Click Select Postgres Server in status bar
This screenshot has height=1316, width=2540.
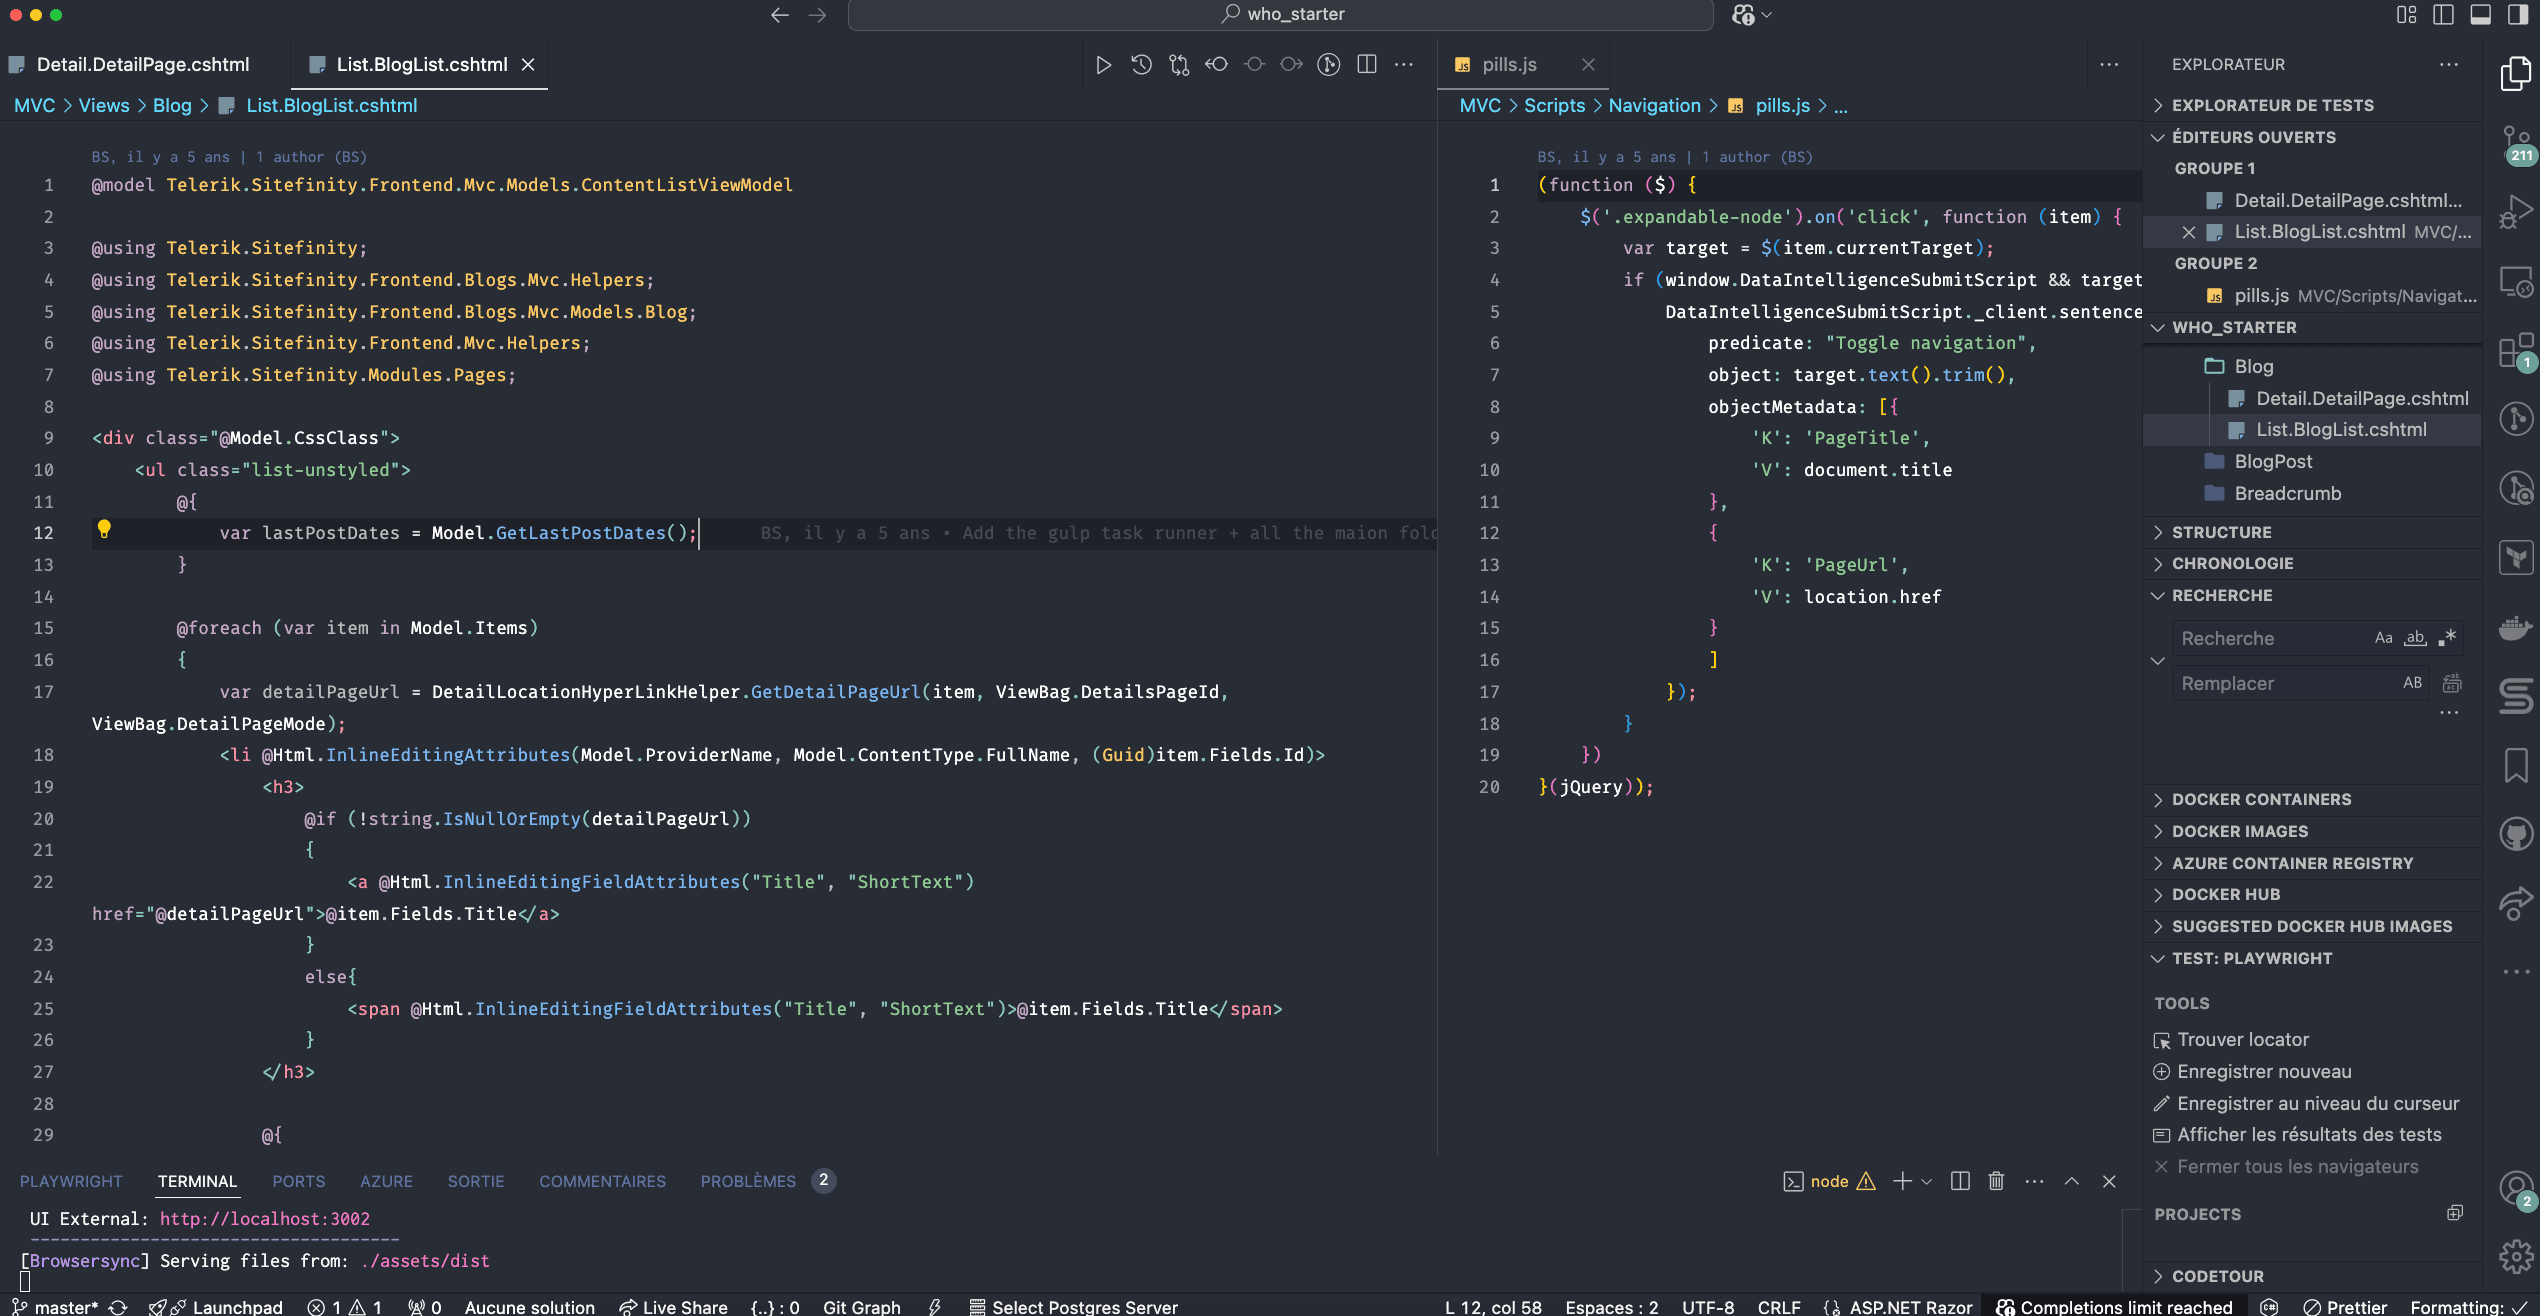pyautogui.click(x=1073, y=1306)
